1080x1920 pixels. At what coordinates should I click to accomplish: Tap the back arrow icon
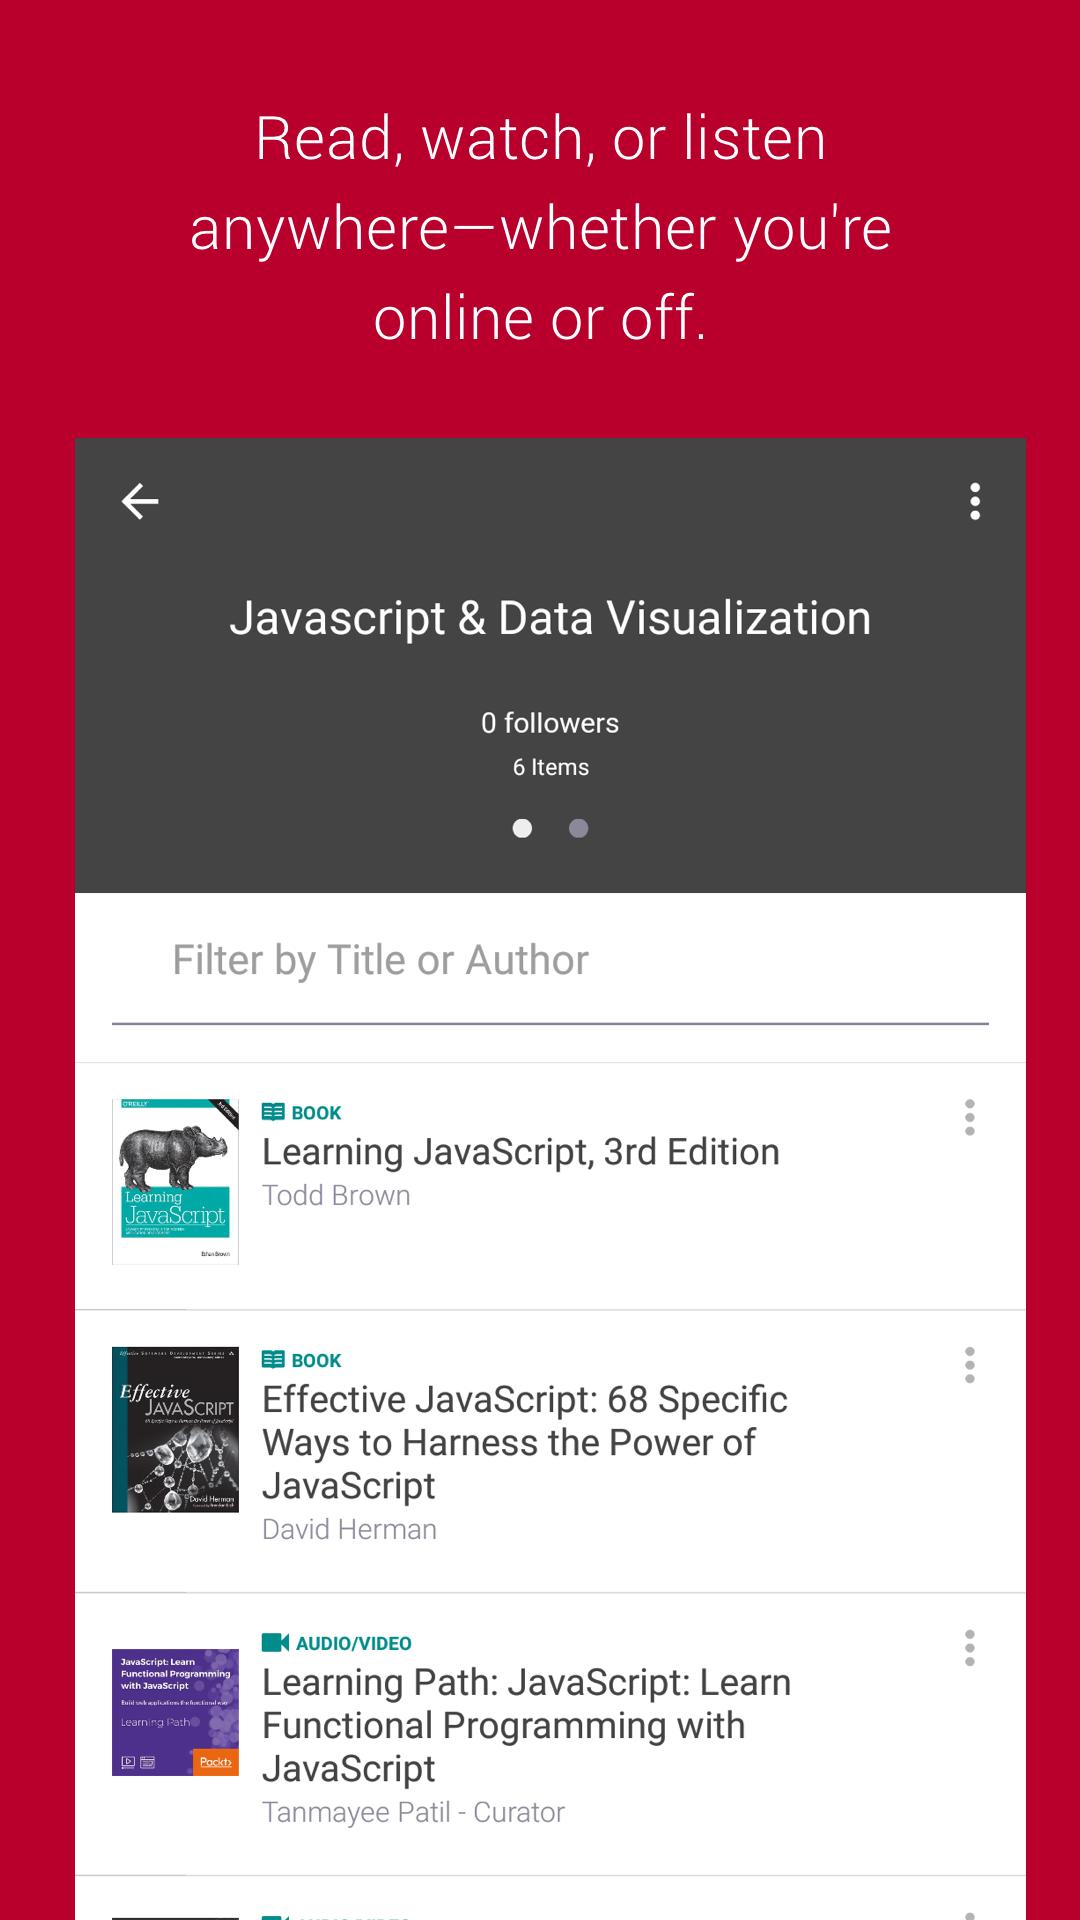[140, 501]
